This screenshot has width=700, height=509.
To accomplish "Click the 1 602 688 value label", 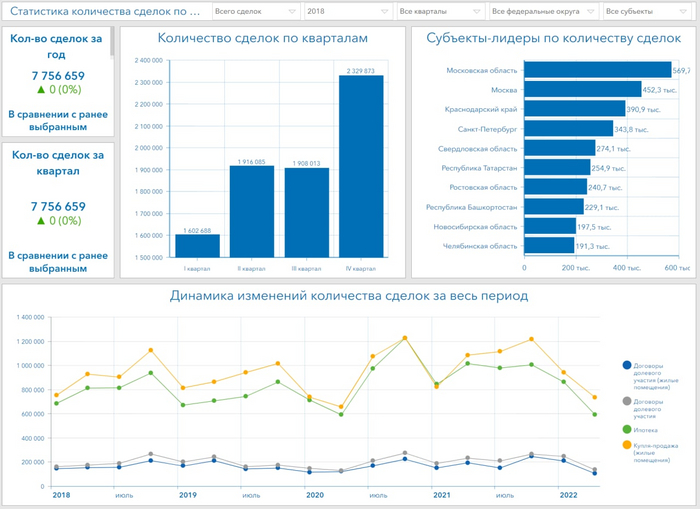I will 197,230.
